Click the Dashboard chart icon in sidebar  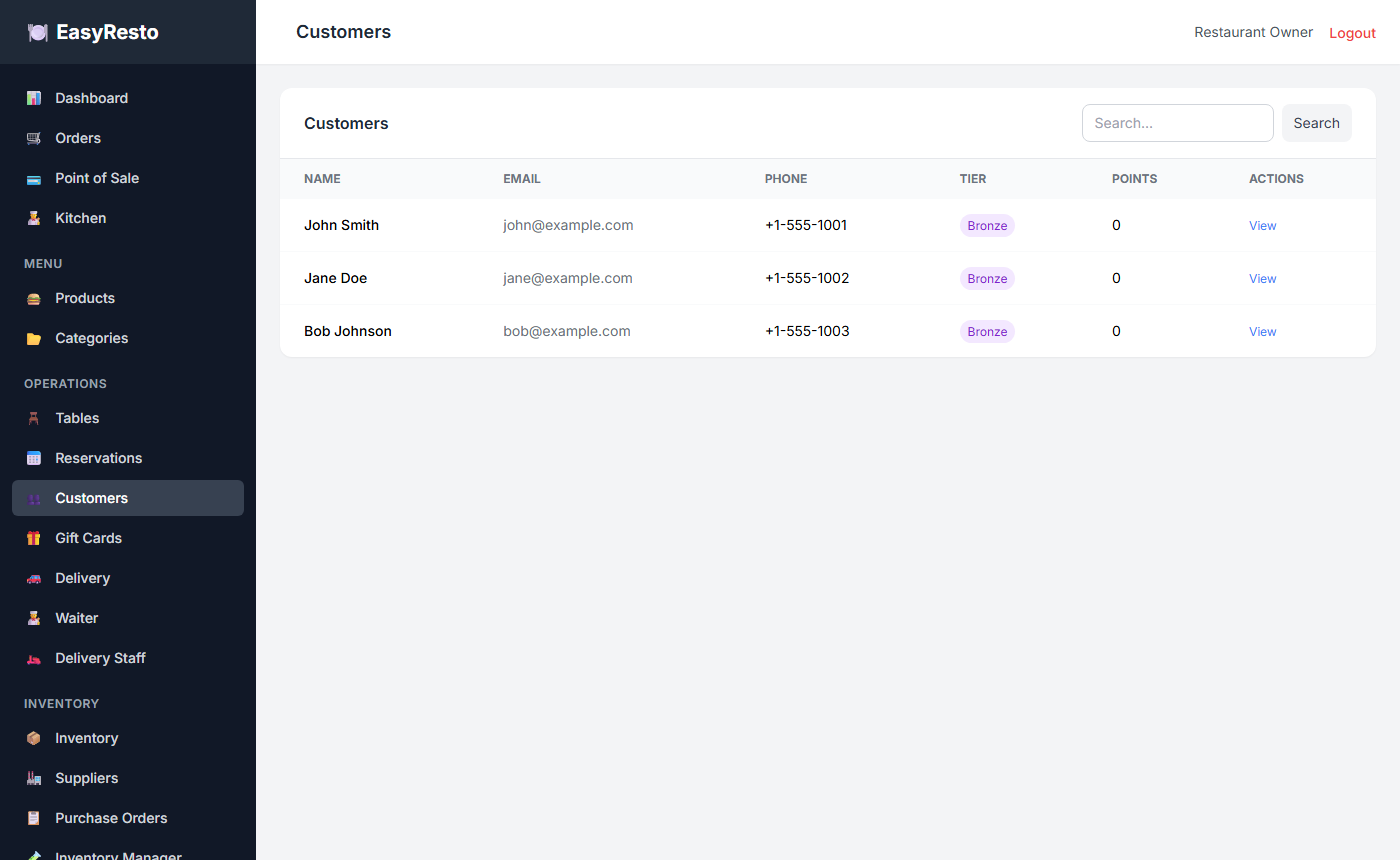(x=34, y=98)
